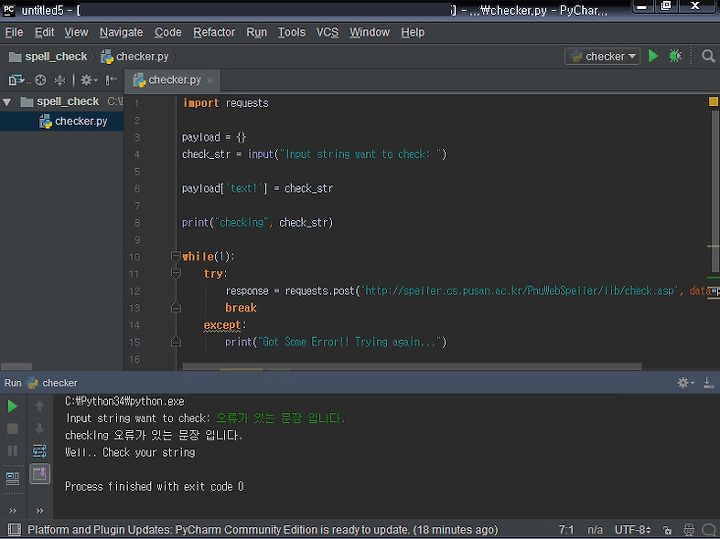720x539 pixels.
Task: Hide the Project tool window
Action: (111, 80)
